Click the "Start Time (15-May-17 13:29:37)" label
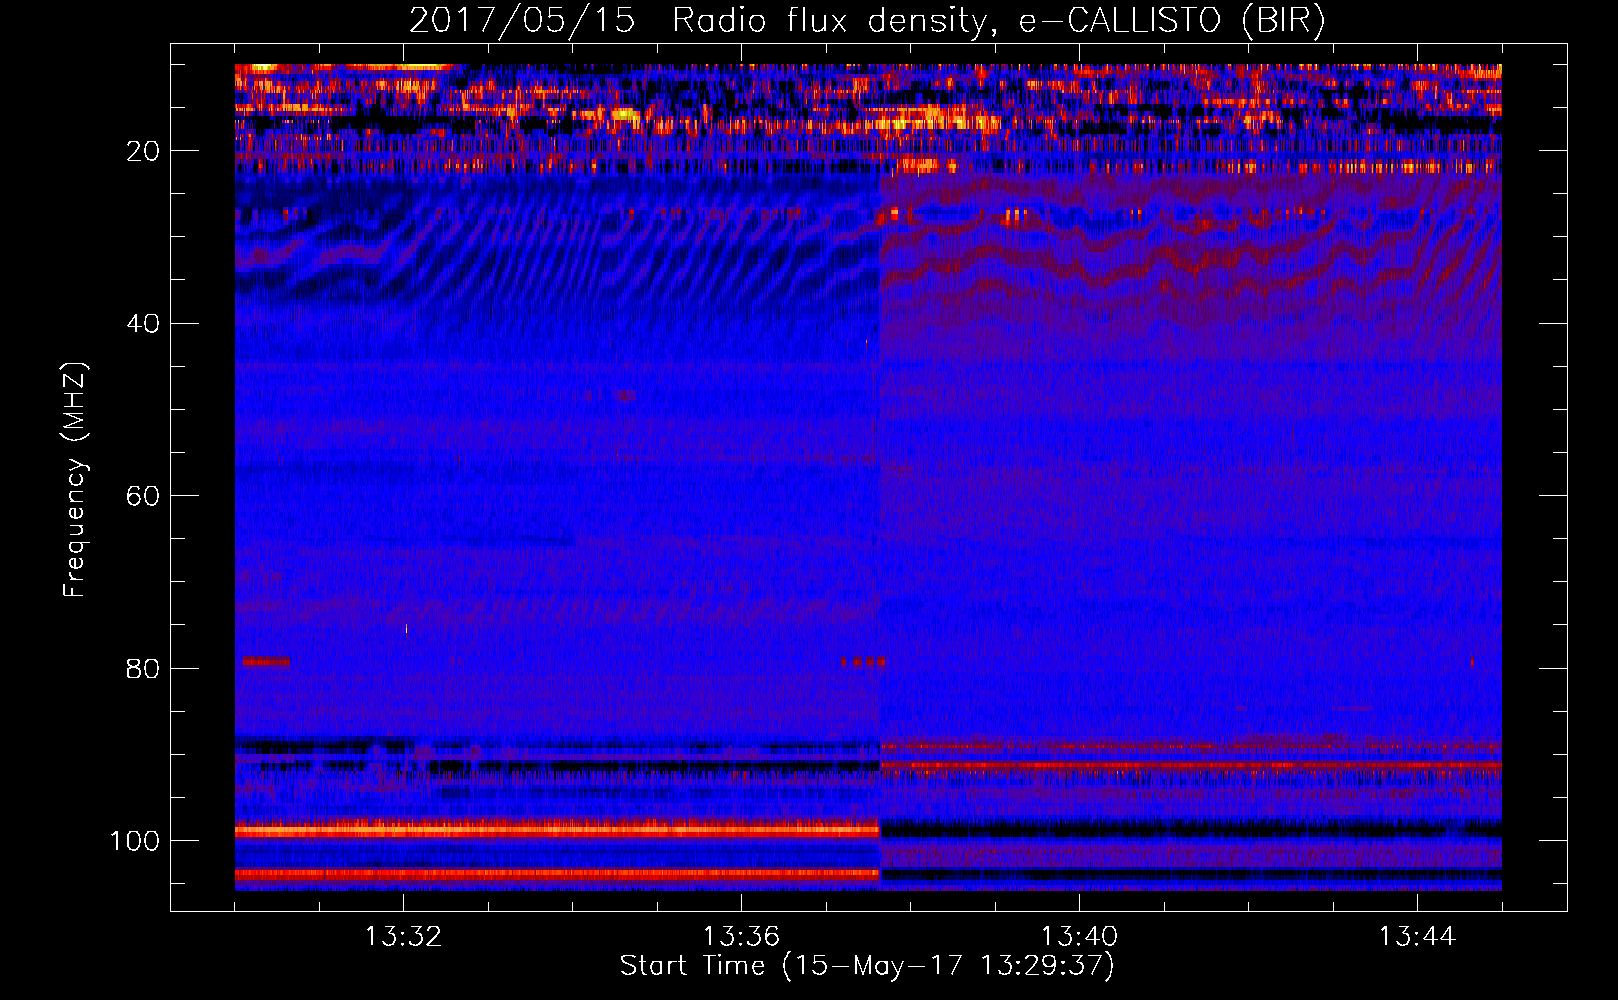The image size is (1618, 1000). (866, 966)
